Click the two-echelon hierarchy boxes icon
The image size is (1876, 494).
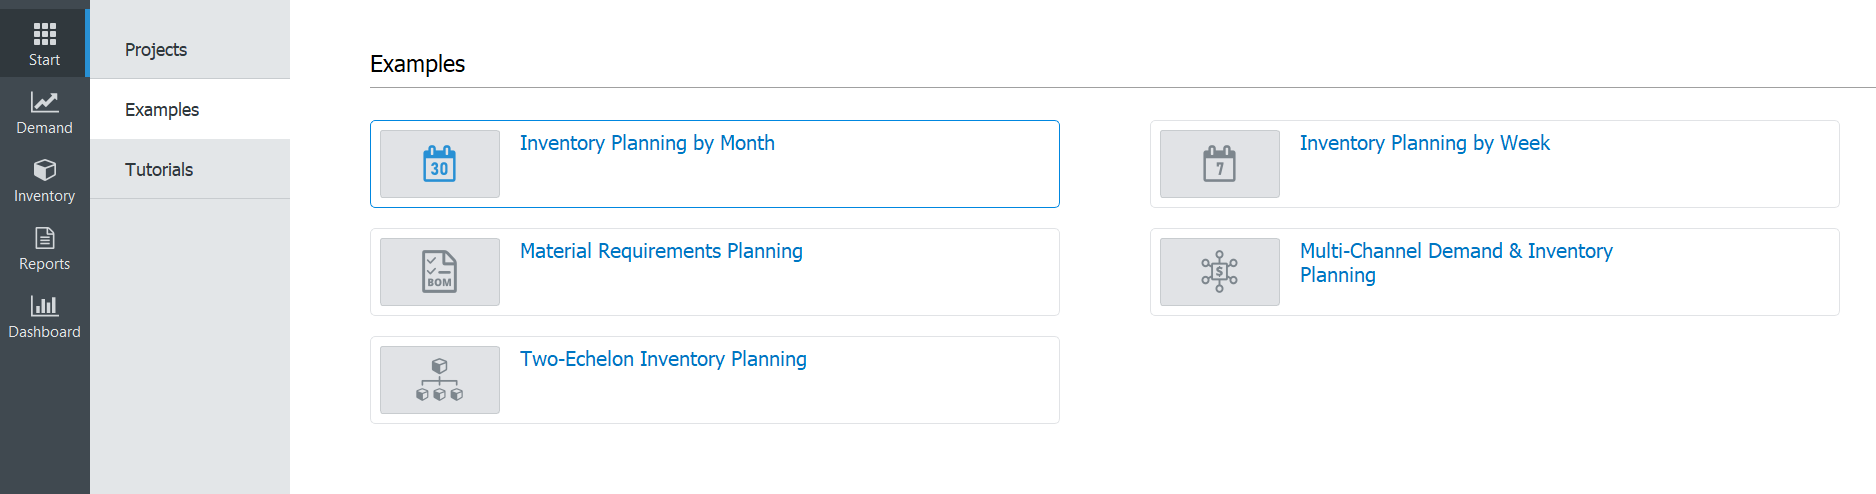click(439, 380)
